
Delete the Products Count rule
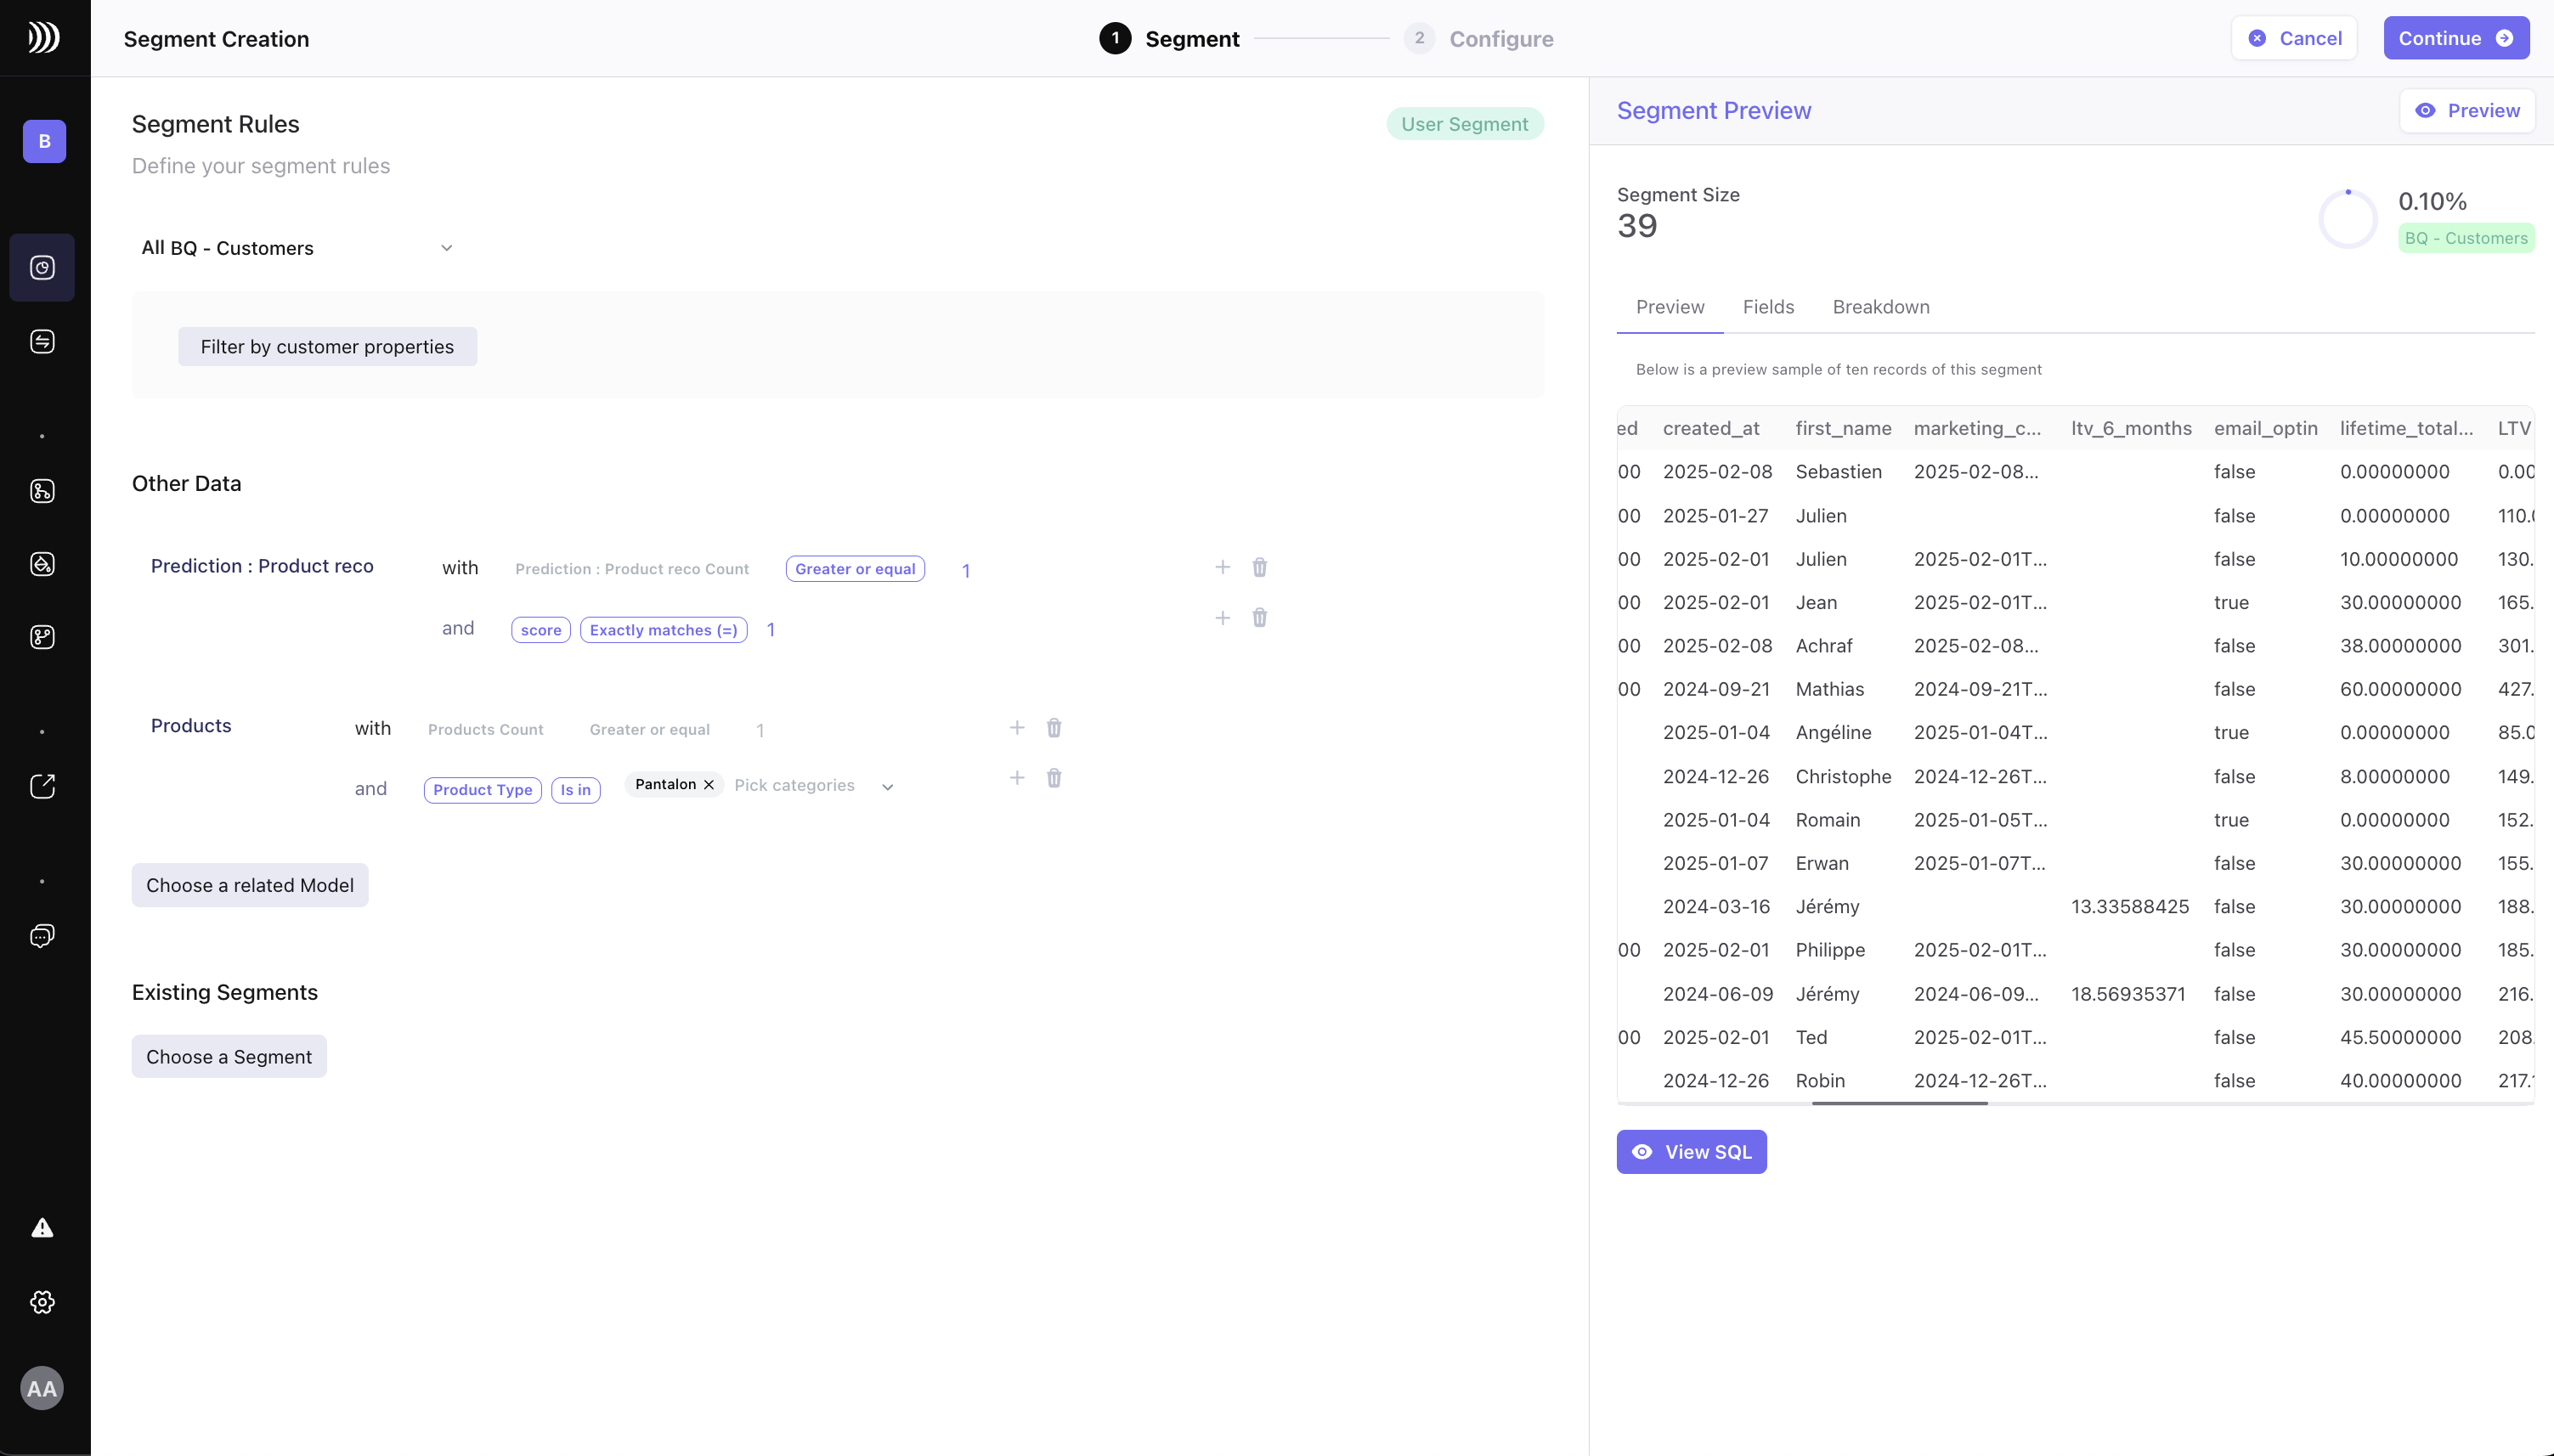[1054, 728]
